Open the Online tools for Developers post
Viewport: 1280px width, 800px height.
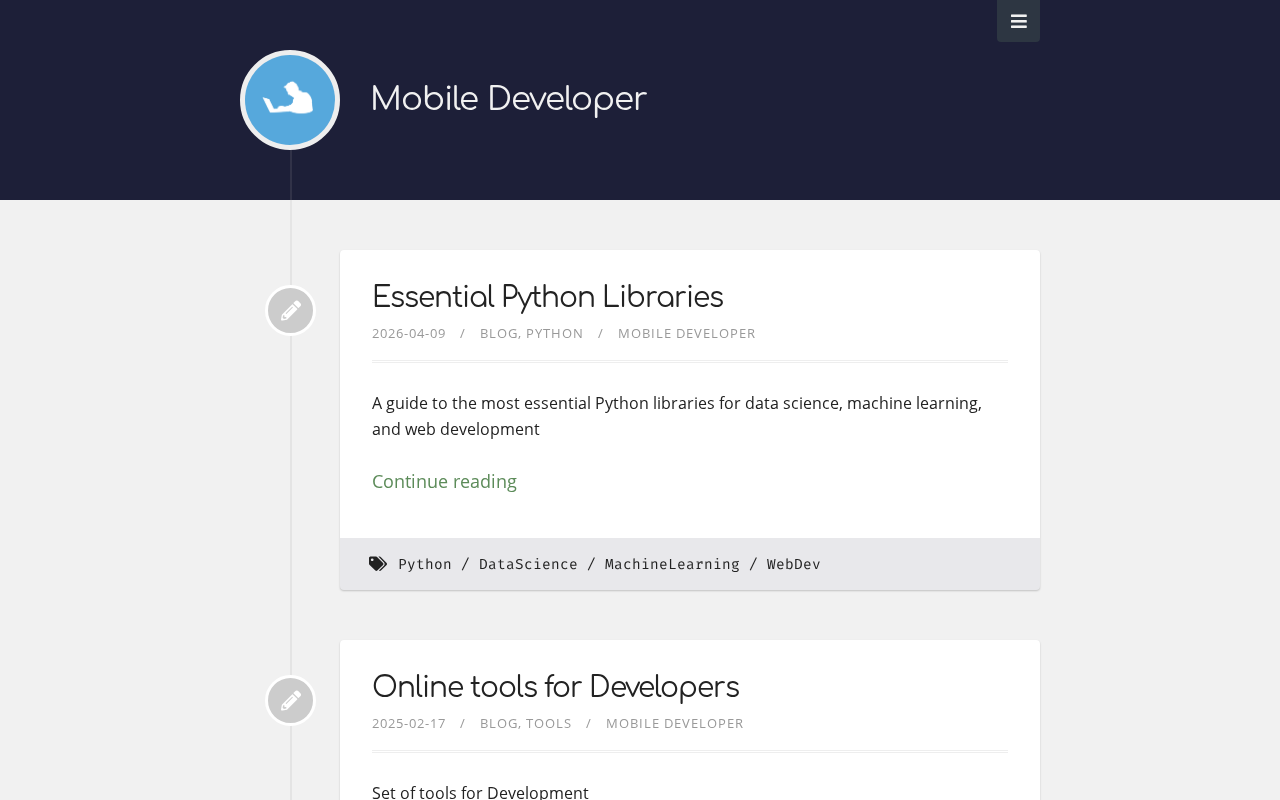555,687
